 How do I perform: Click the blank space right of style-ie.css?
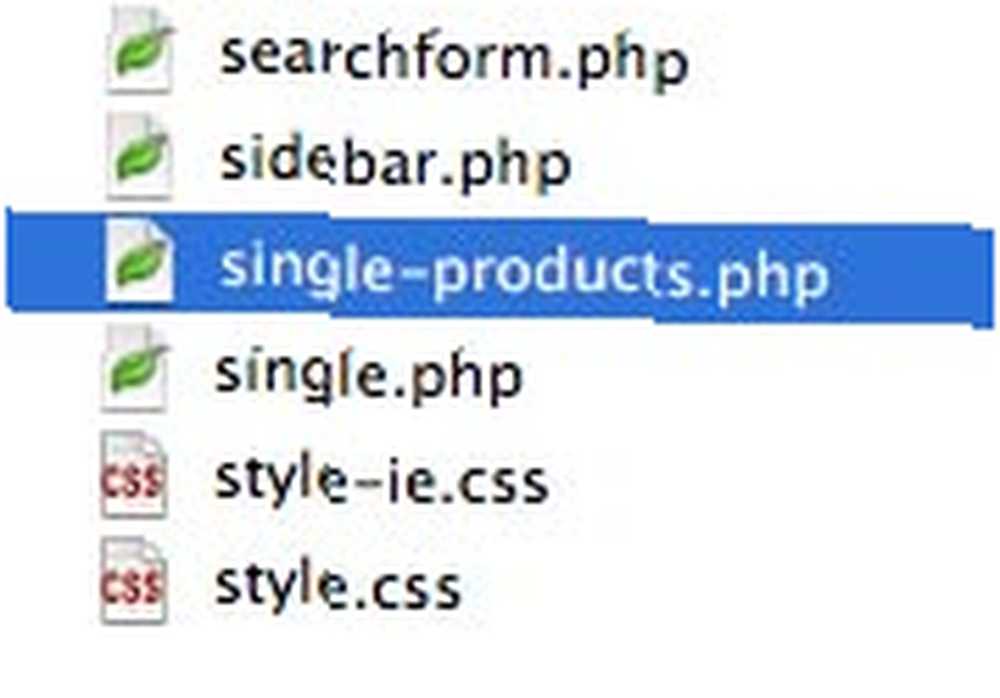pos(772,480)
